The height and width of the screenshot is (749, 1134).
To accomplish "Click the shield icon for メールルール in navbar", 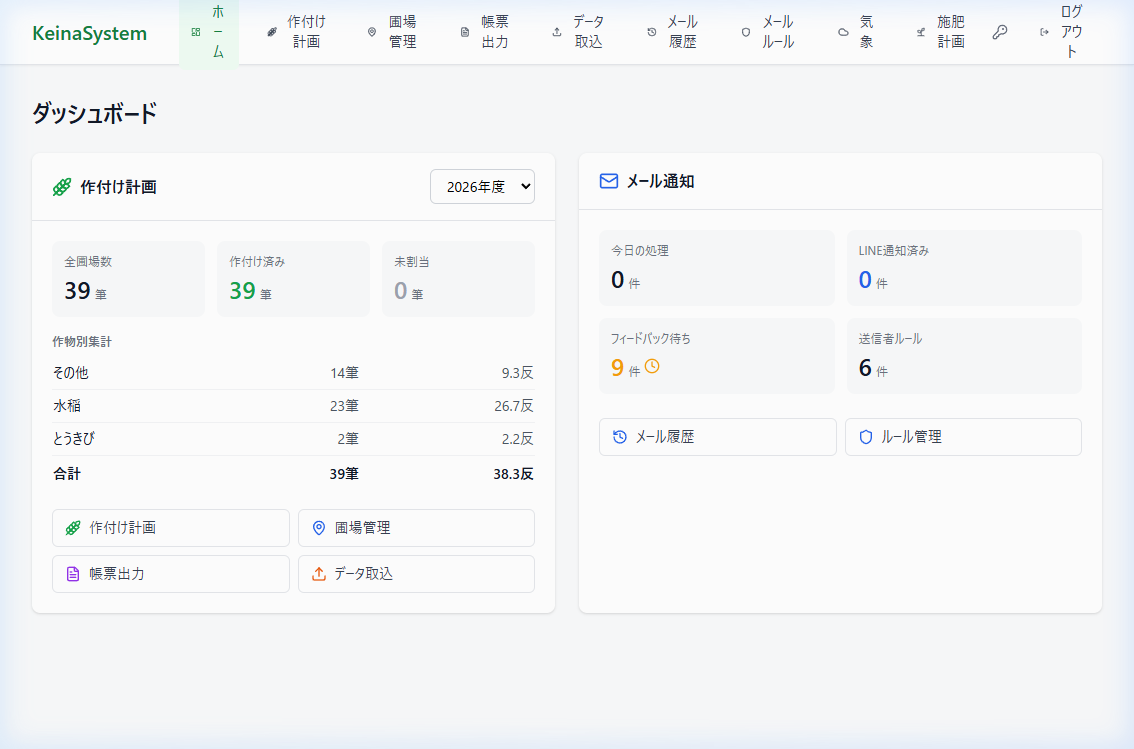I will [745, 32].
